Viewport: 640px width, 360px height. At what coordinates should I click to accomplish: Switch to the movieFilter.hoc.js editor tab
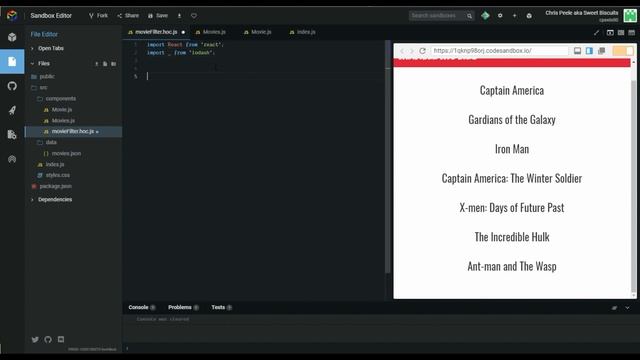tap(156, 32)
